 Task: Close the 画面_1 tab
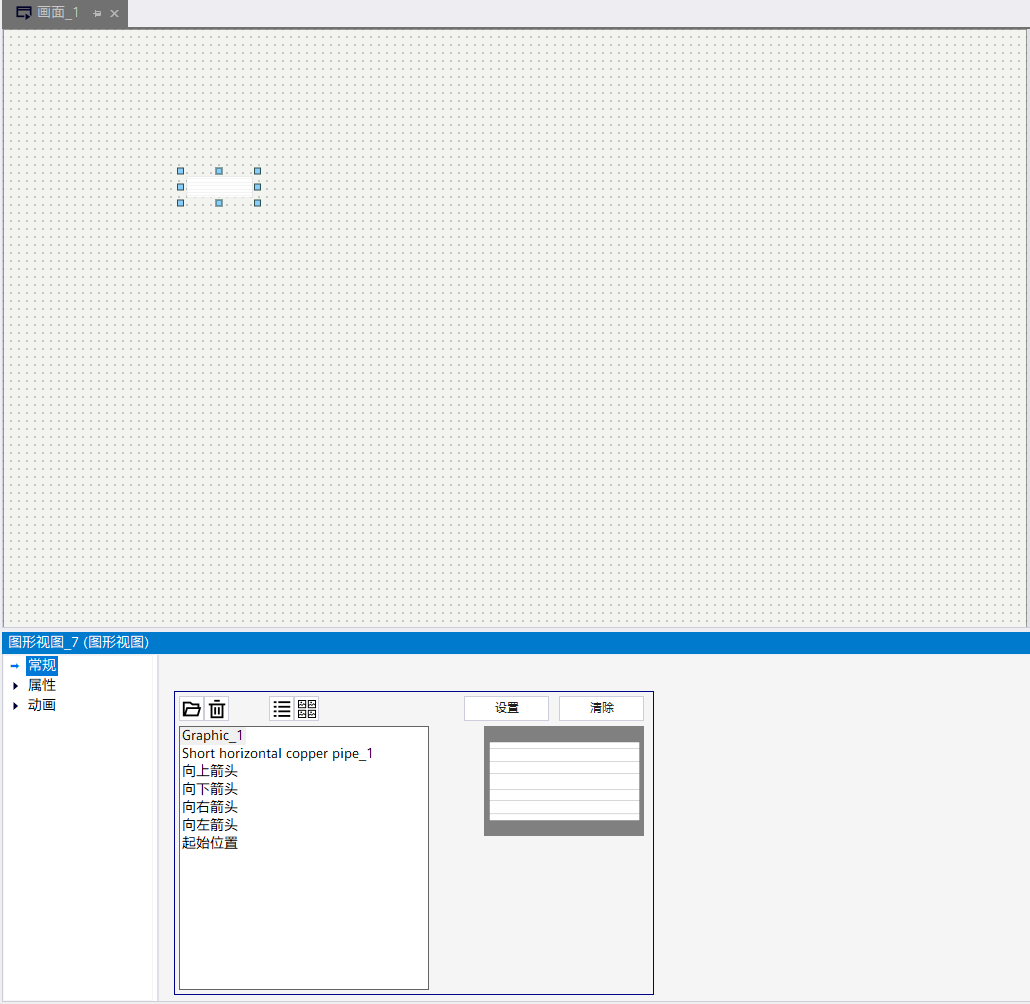click(114, 13)
